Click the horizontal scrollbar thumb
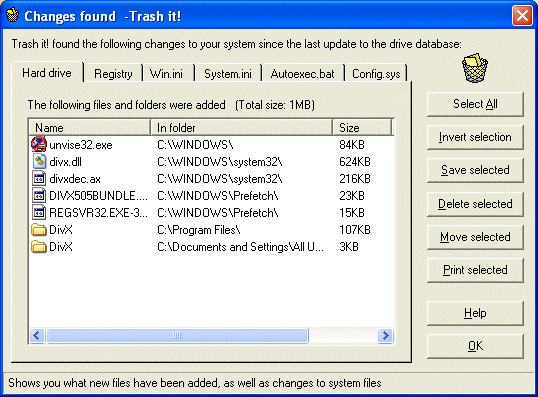Viewport: 538px width, 397px height. (177, 335)
